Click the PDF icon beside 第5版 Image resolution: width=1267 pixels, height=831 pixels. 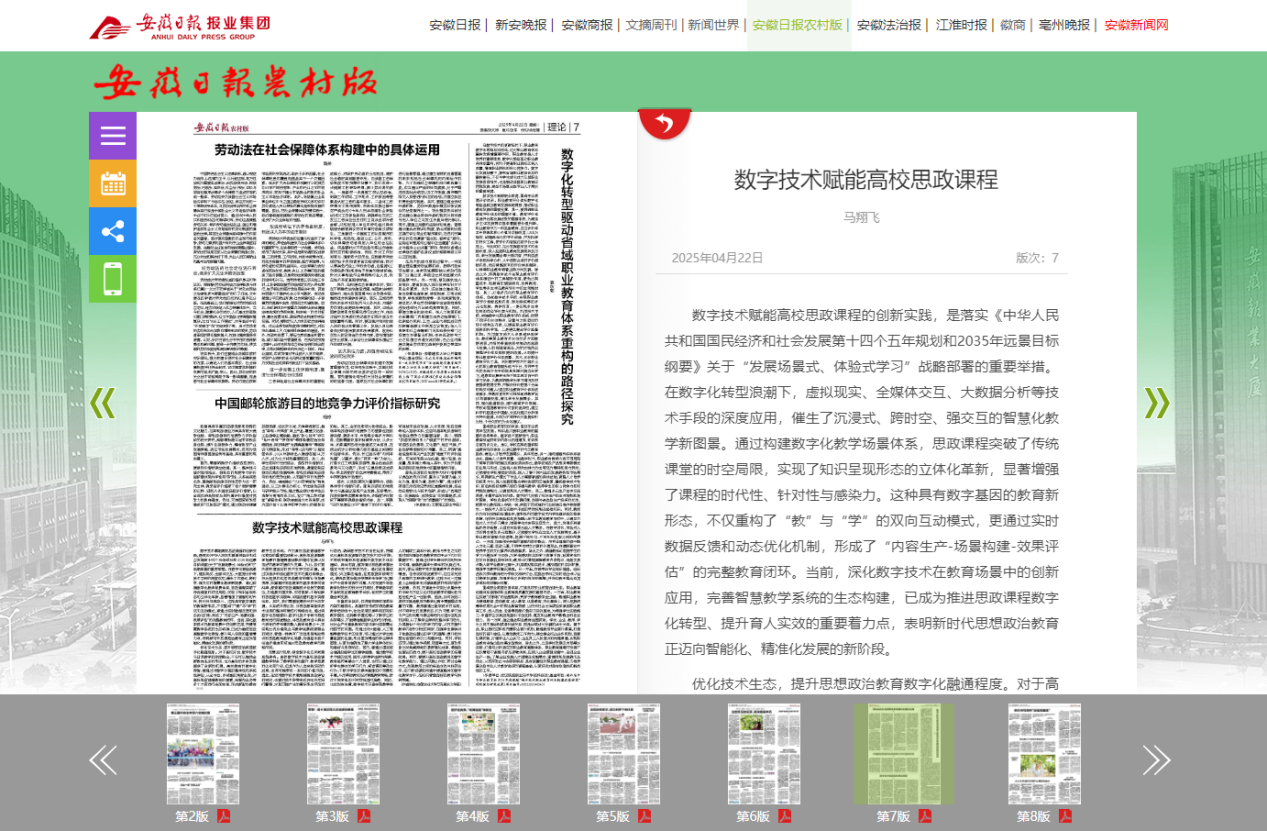click(x=645, y=816)
